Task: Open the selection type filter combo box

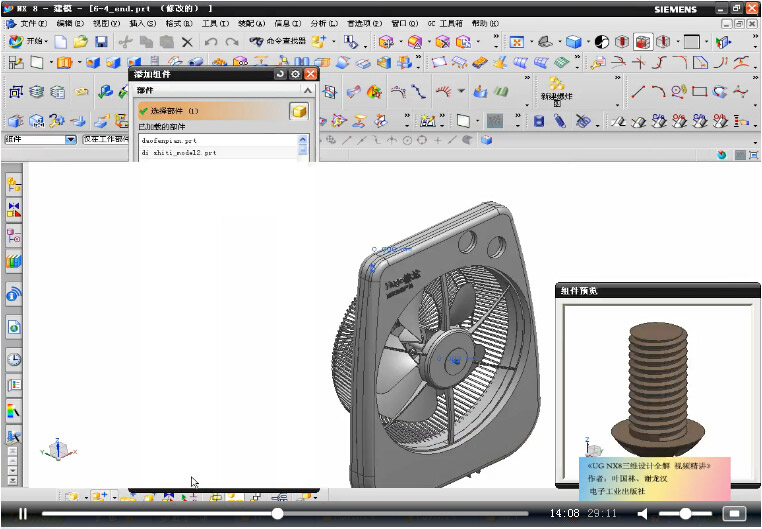Action: 40,139
